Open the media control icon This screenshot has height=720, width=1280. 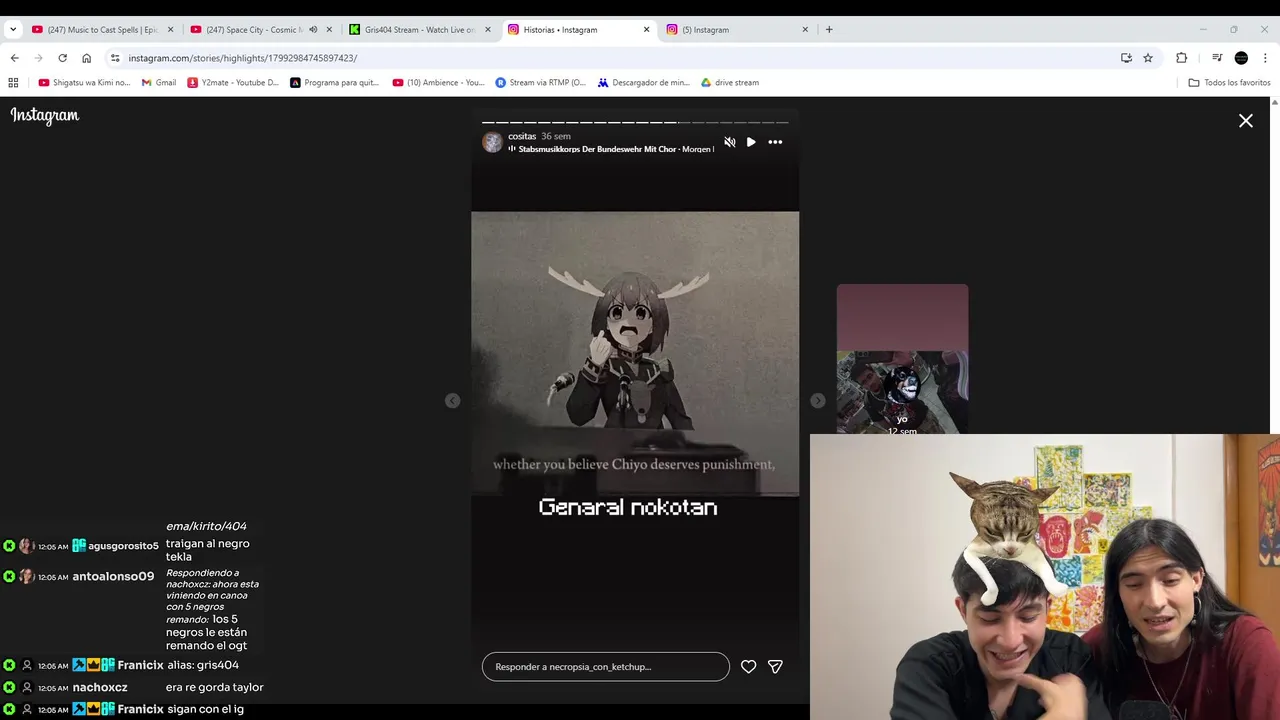click(1217, 58)
